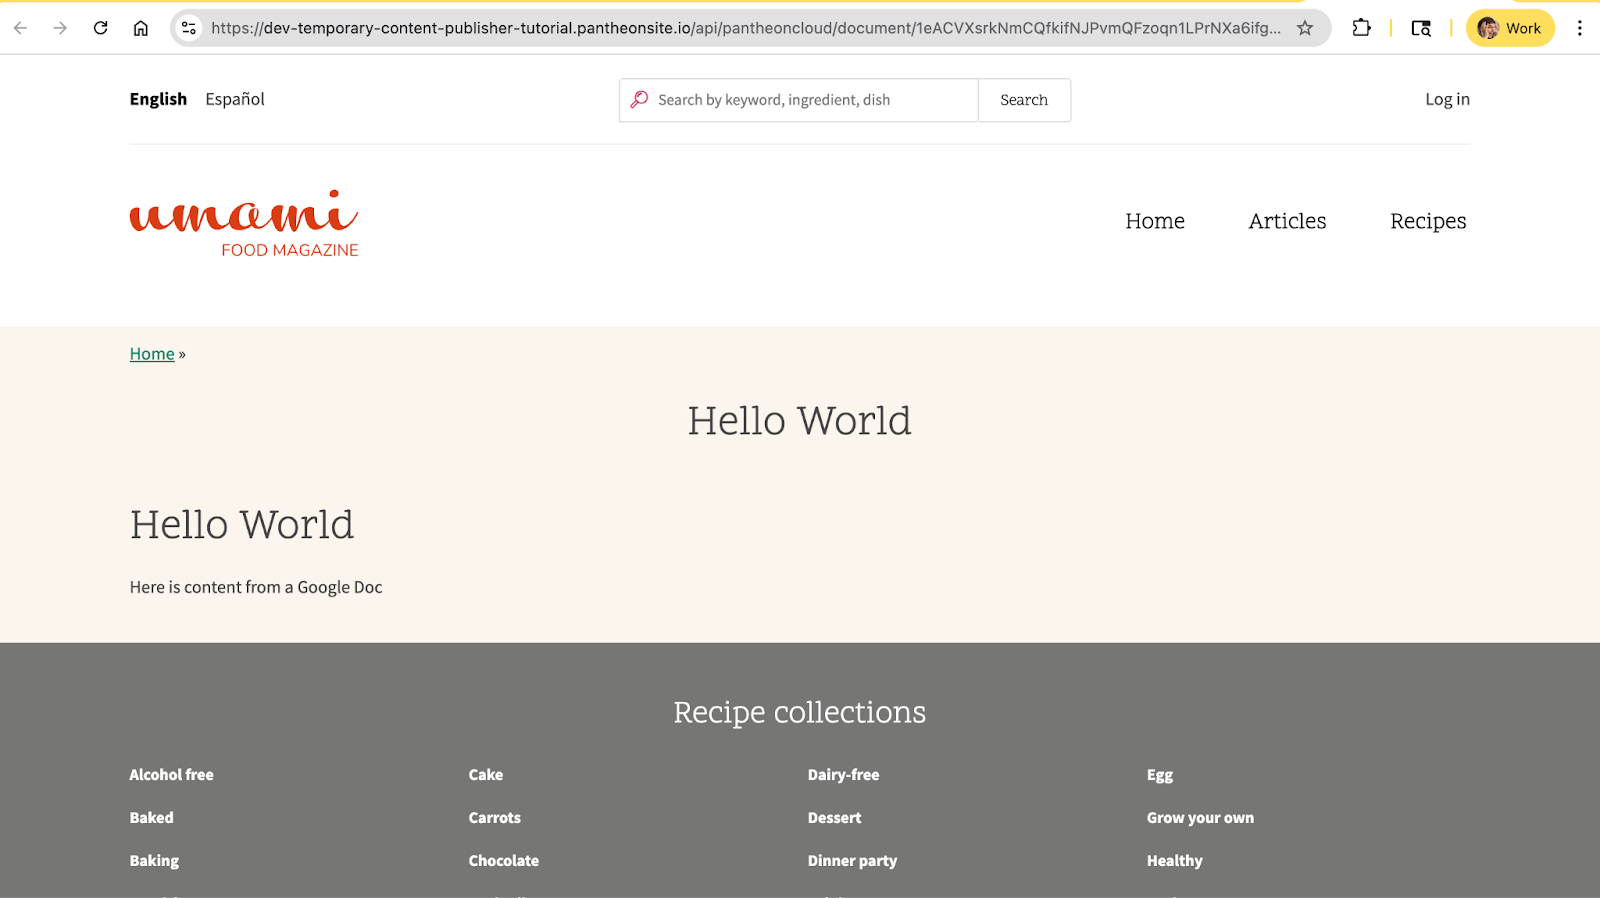The image size is (1600, 898).
Task: Click the browser back arrow
Action: coord(20,28)
